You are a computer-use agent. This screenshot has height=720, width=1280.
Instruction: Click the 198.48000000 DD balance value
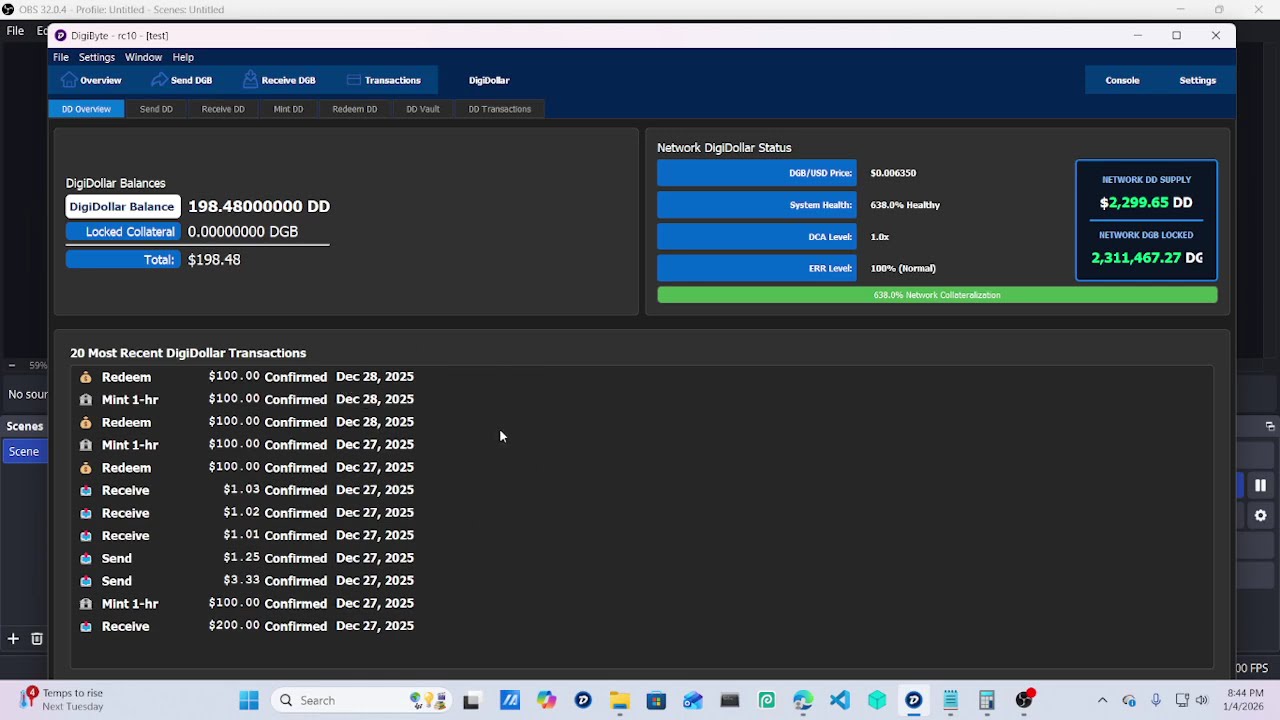(x=259, y=206)
